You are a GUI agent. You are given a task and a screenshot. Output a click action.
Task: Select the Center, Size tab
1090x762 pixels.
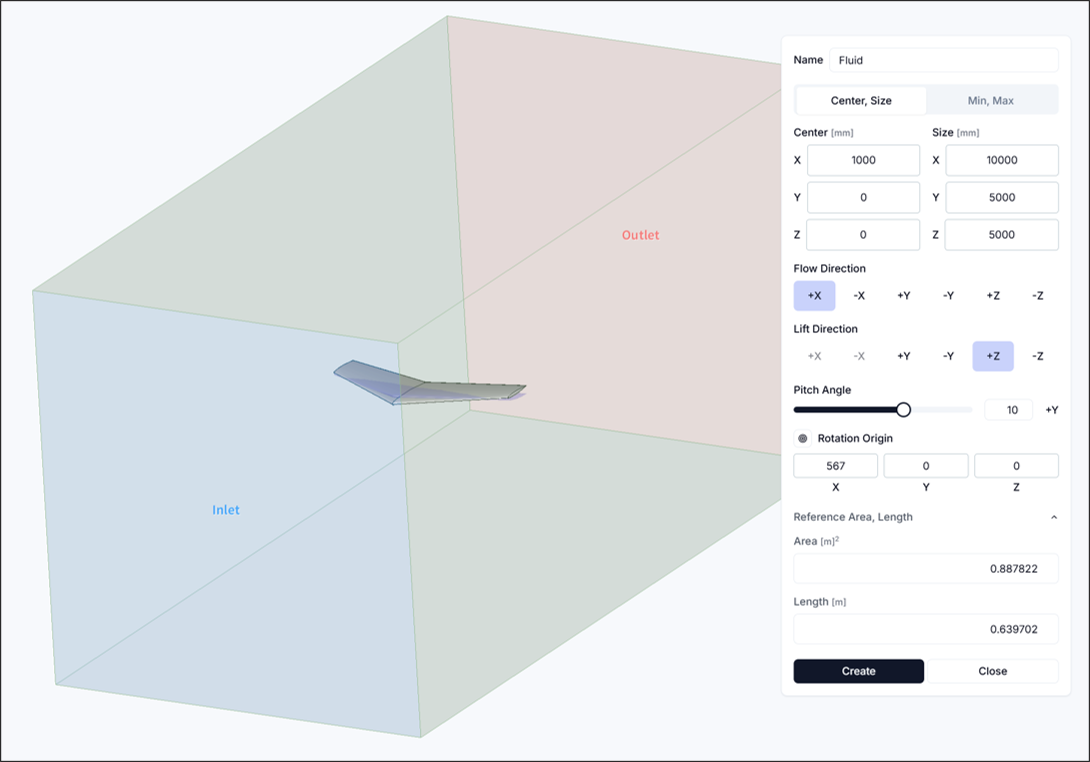tap(861, 100)
